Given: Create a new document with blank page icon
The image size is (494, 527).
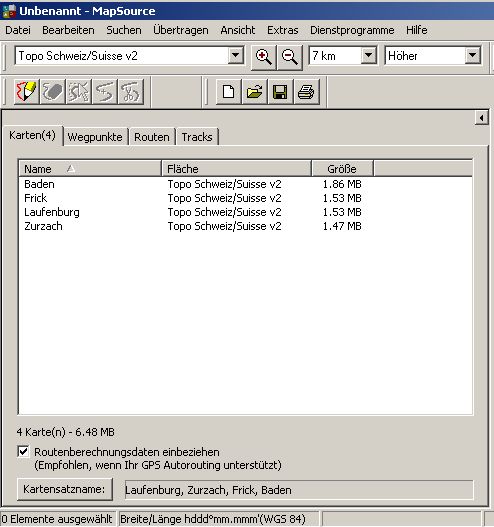Looking at the screenshot, I should [x=229, y=91].
